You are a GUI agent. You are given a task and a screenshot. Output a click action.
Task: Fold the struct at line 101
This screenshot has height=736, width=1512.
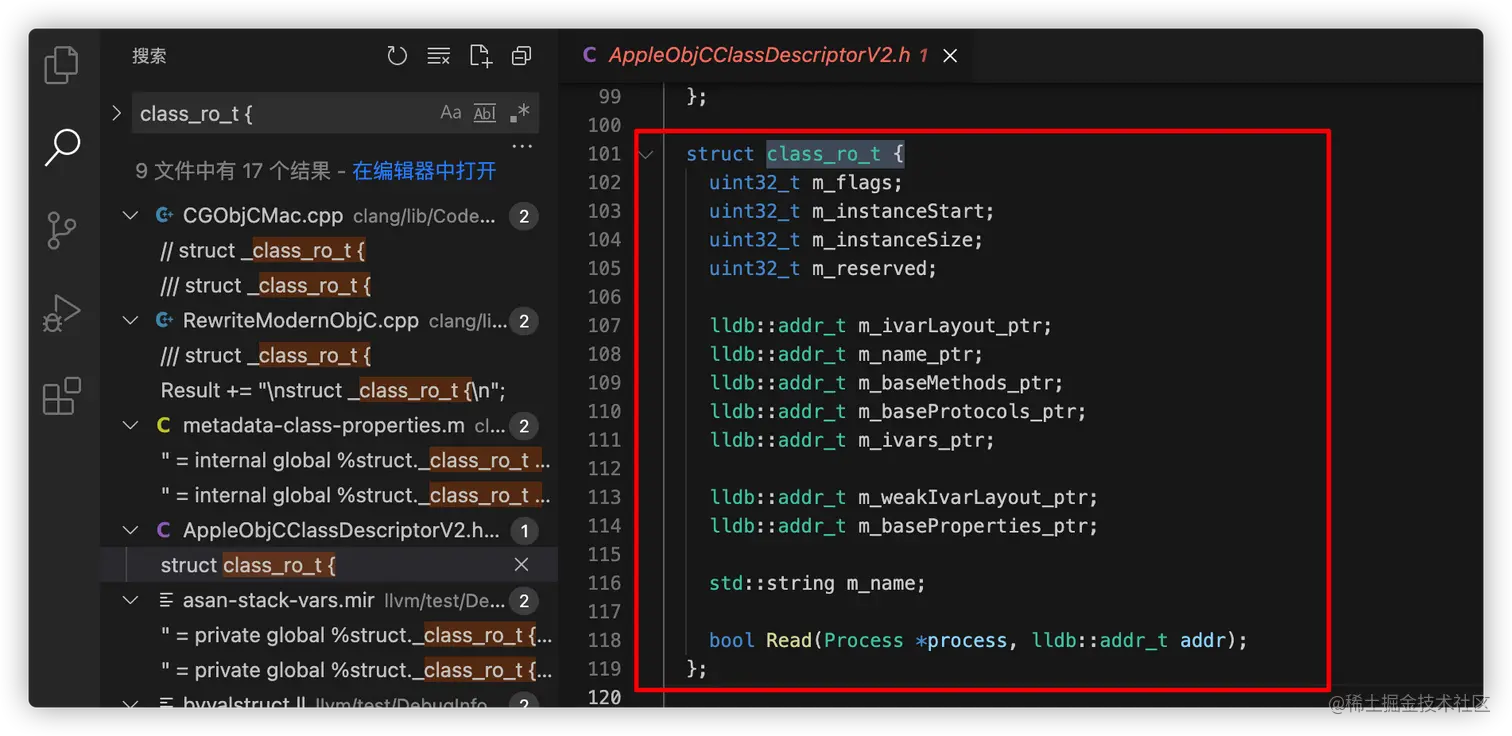point(646,154)
